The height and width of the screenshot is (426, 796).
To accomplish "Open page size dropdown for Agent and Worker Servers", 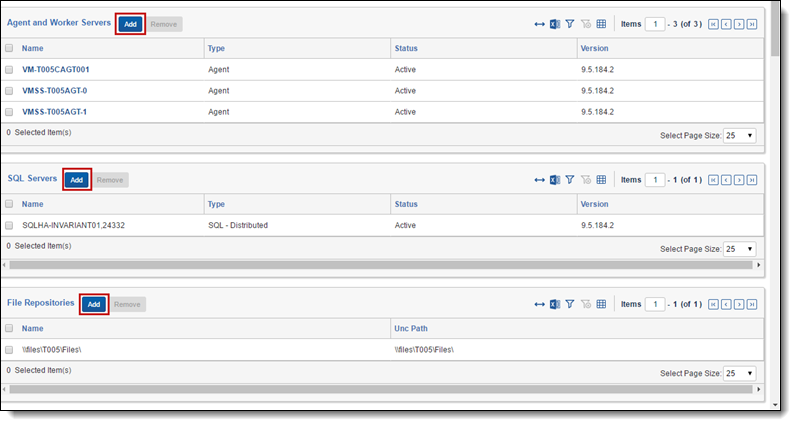I will click(x=740, y=135).
